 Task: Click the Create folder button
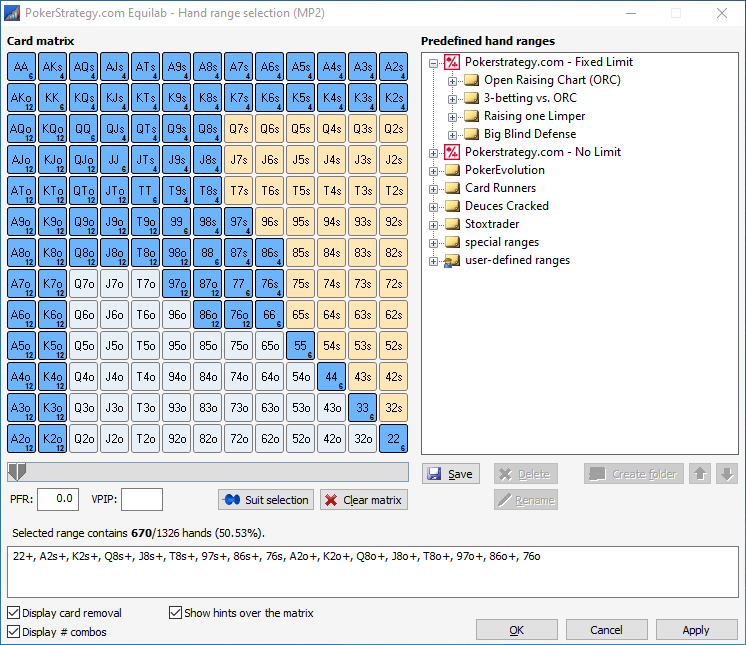pos(634,474)
